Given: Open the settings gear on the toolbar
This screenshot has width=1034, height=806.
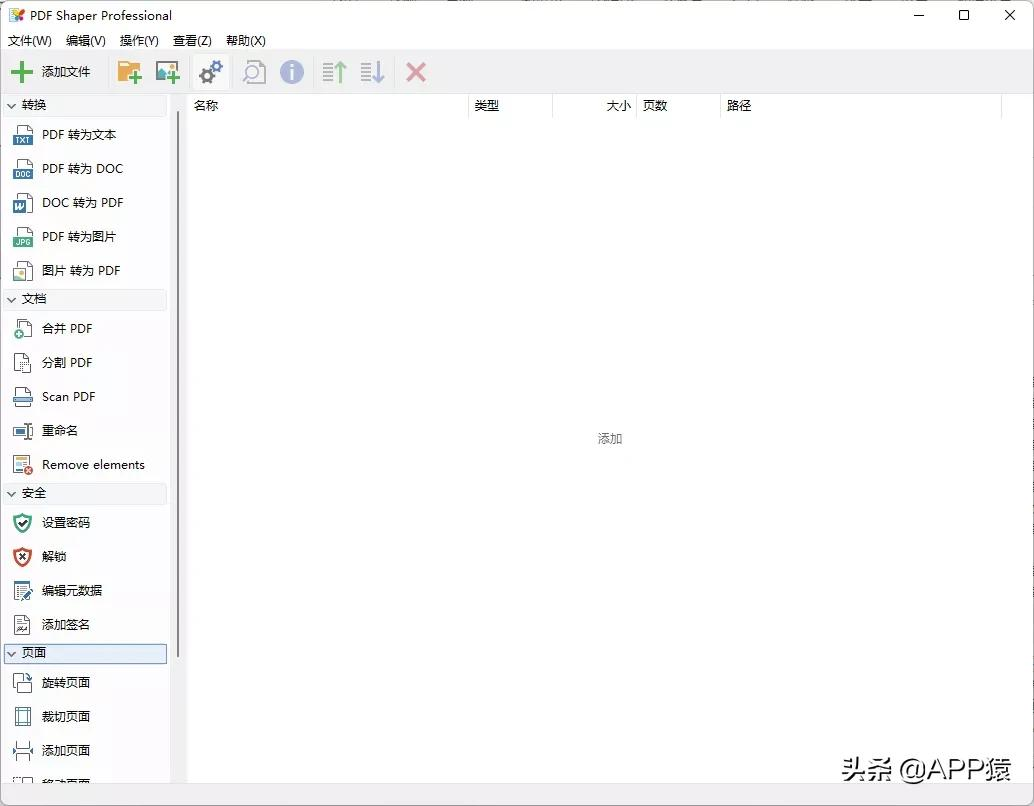Looking at the screenshot, I should point(210,72).
